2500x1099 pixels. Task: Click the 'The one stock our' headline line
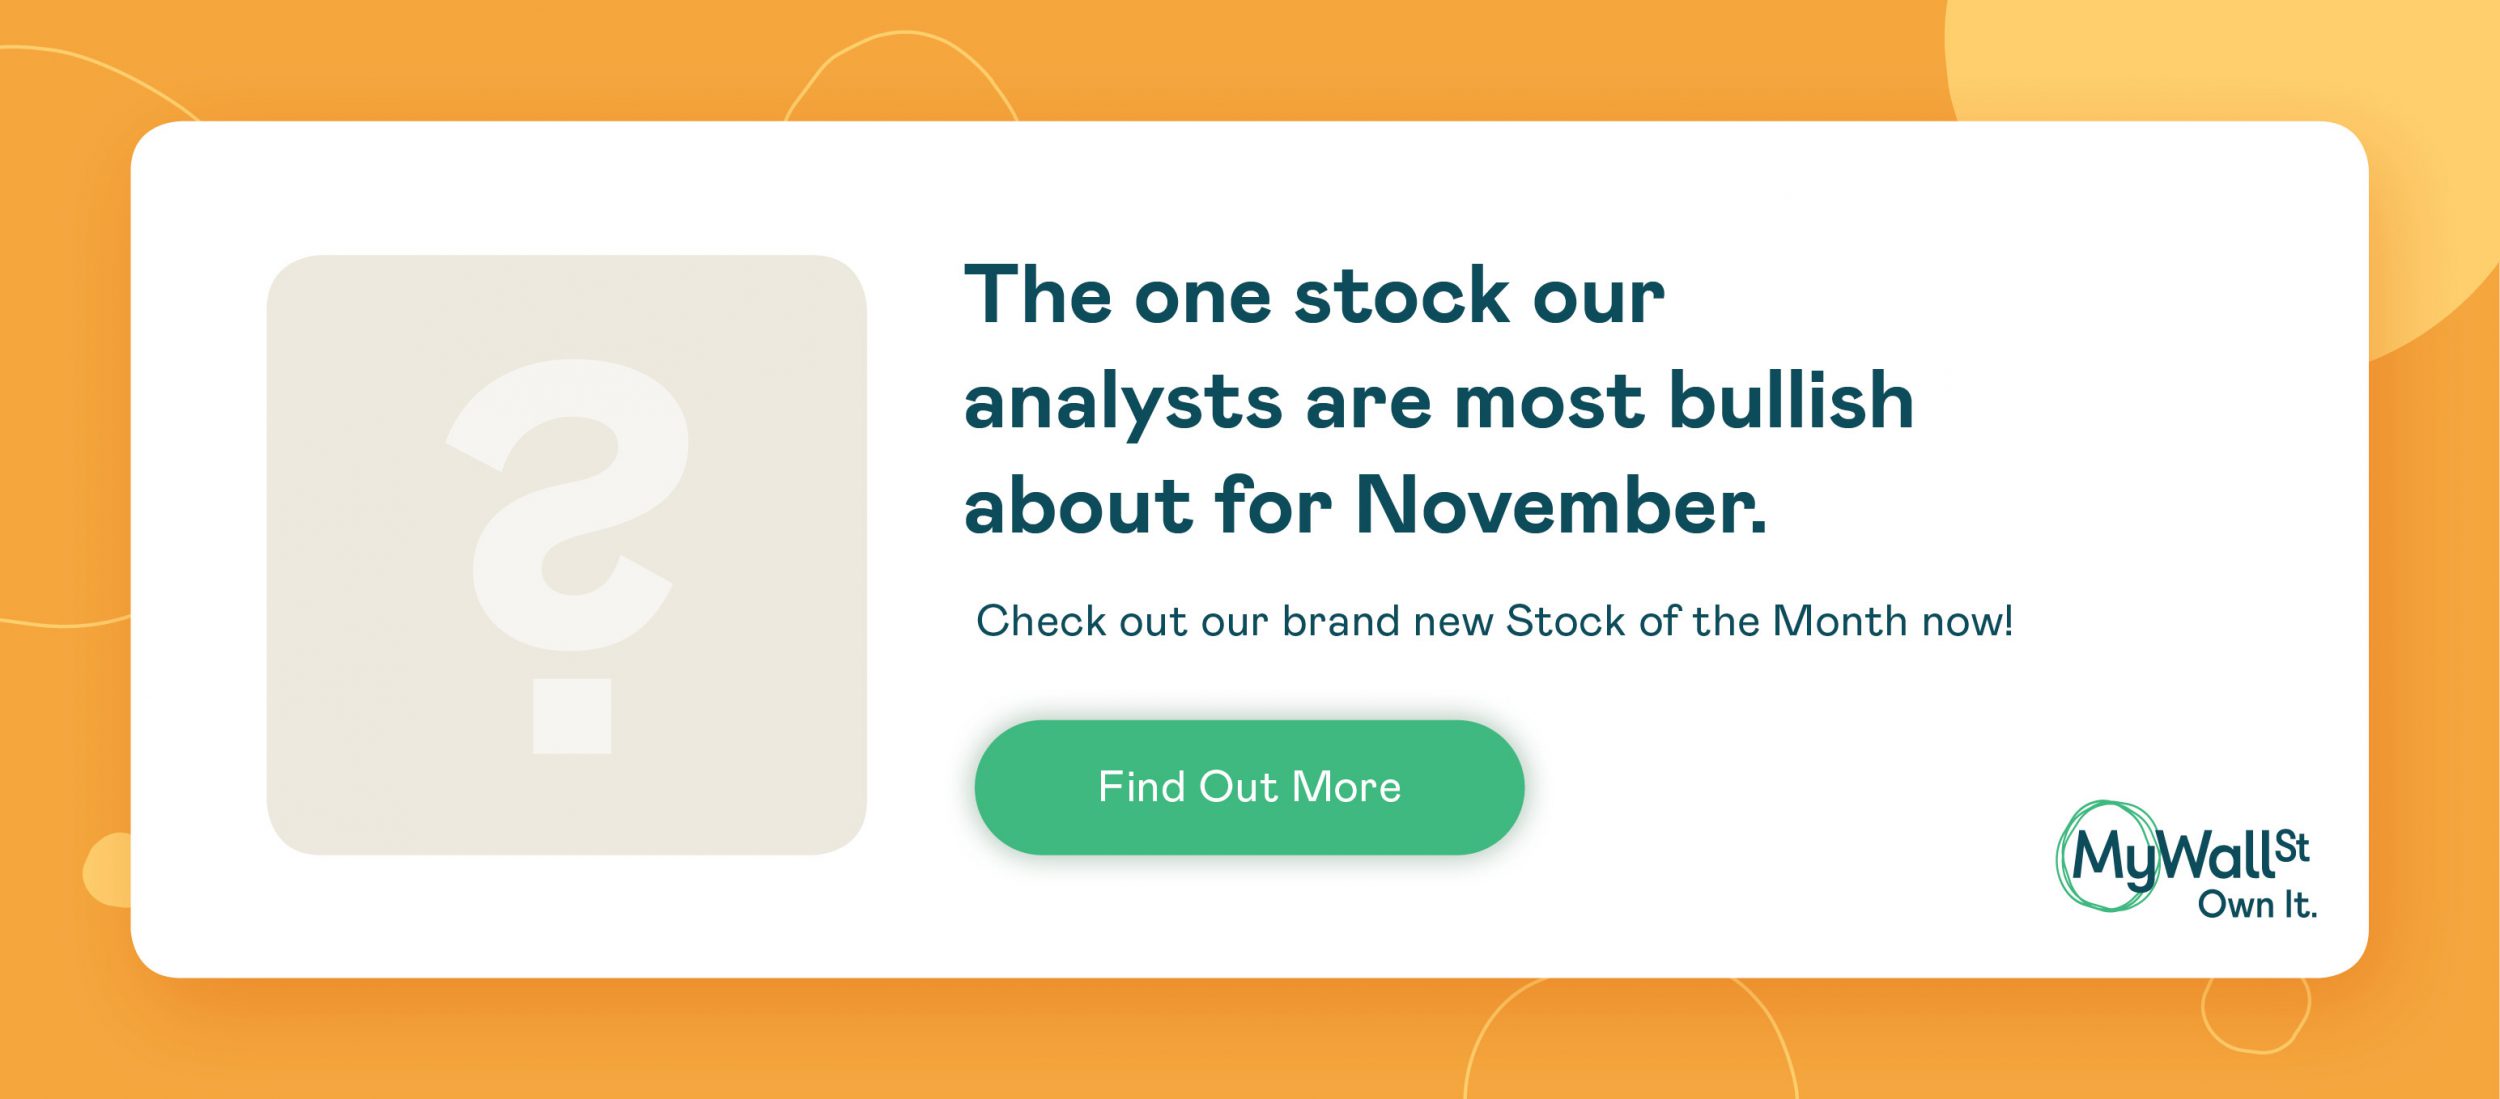pos(1314,296)
